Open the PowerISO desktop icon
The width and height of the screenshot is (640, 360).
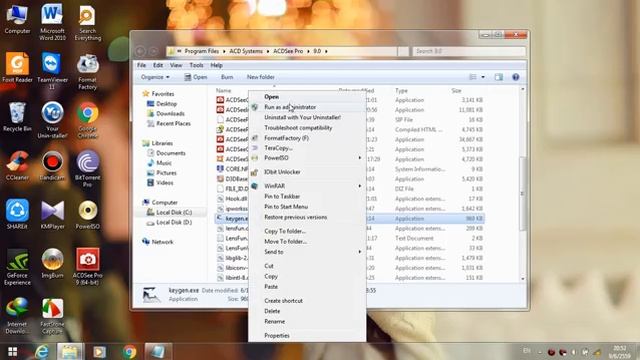[87, 214]
